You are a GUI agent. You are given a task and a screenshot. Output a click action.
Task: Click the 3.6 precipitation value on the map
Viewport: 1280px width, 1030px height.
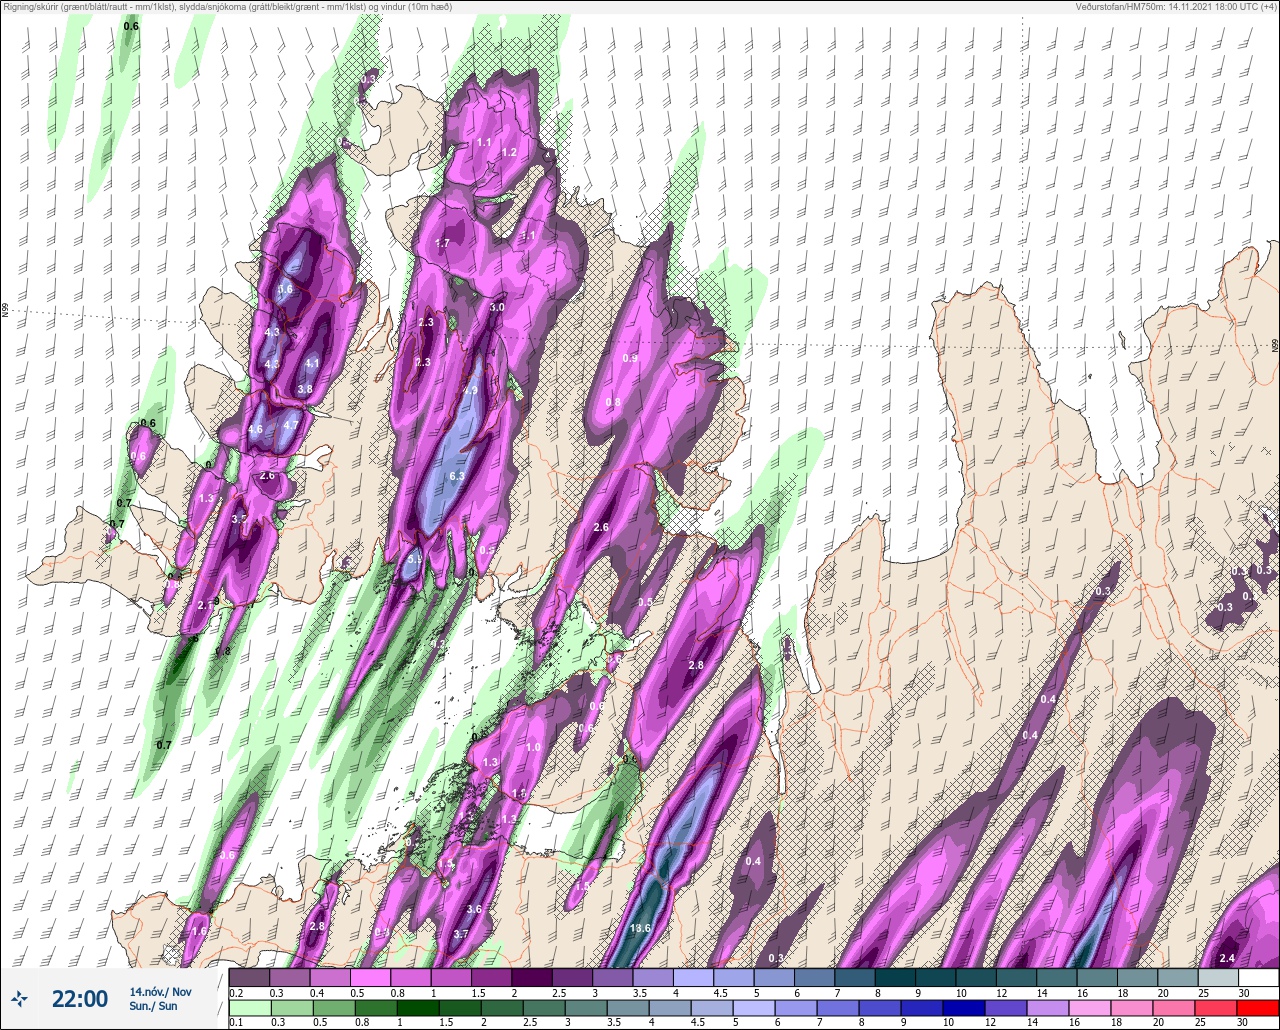click(x=474, y=909)
